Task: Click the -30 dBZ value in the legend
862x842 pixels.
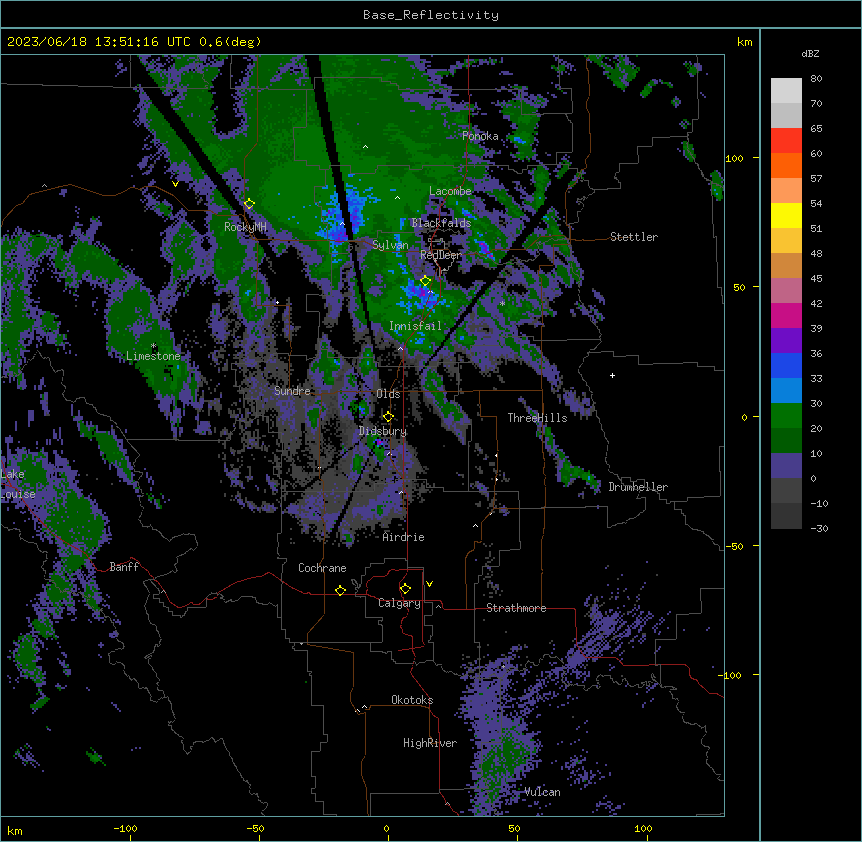Action: pos(819,528)
